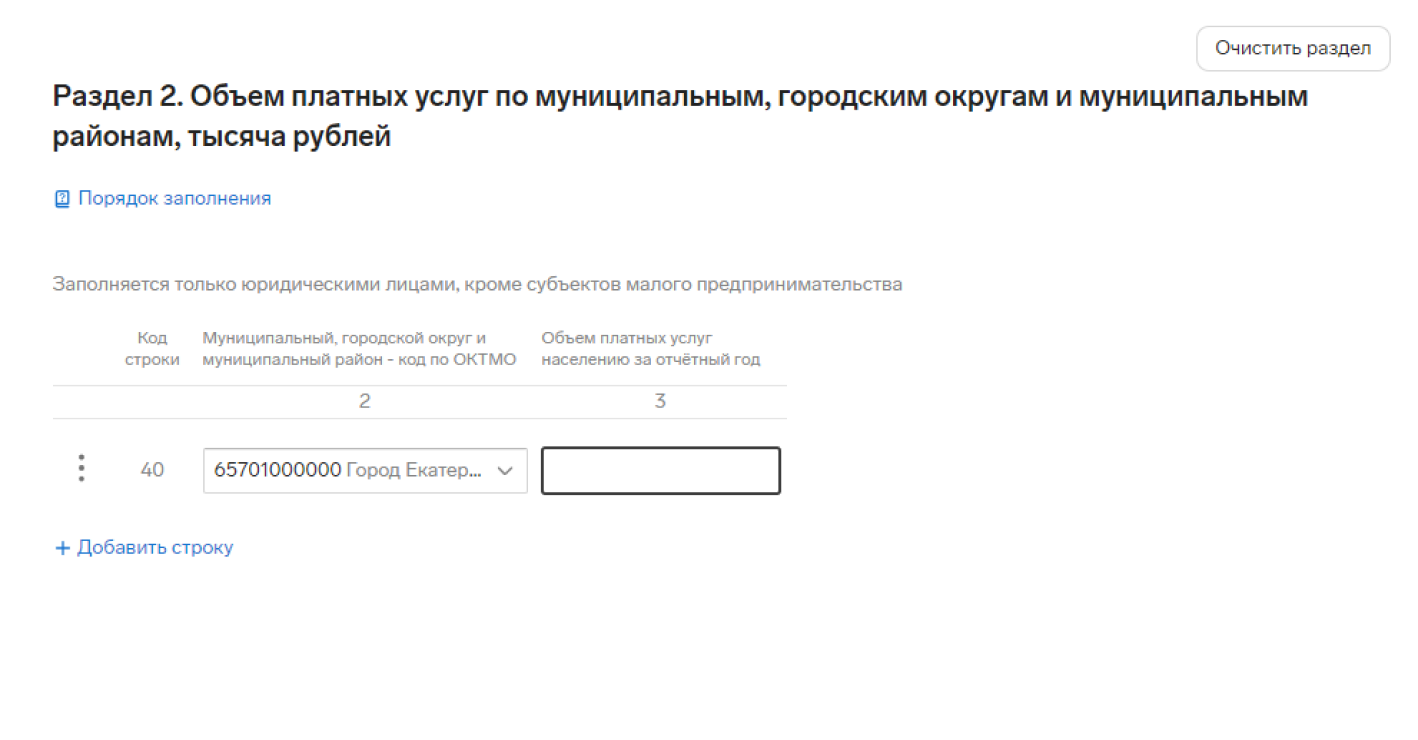Click the Код строки column header

point(152,349)
